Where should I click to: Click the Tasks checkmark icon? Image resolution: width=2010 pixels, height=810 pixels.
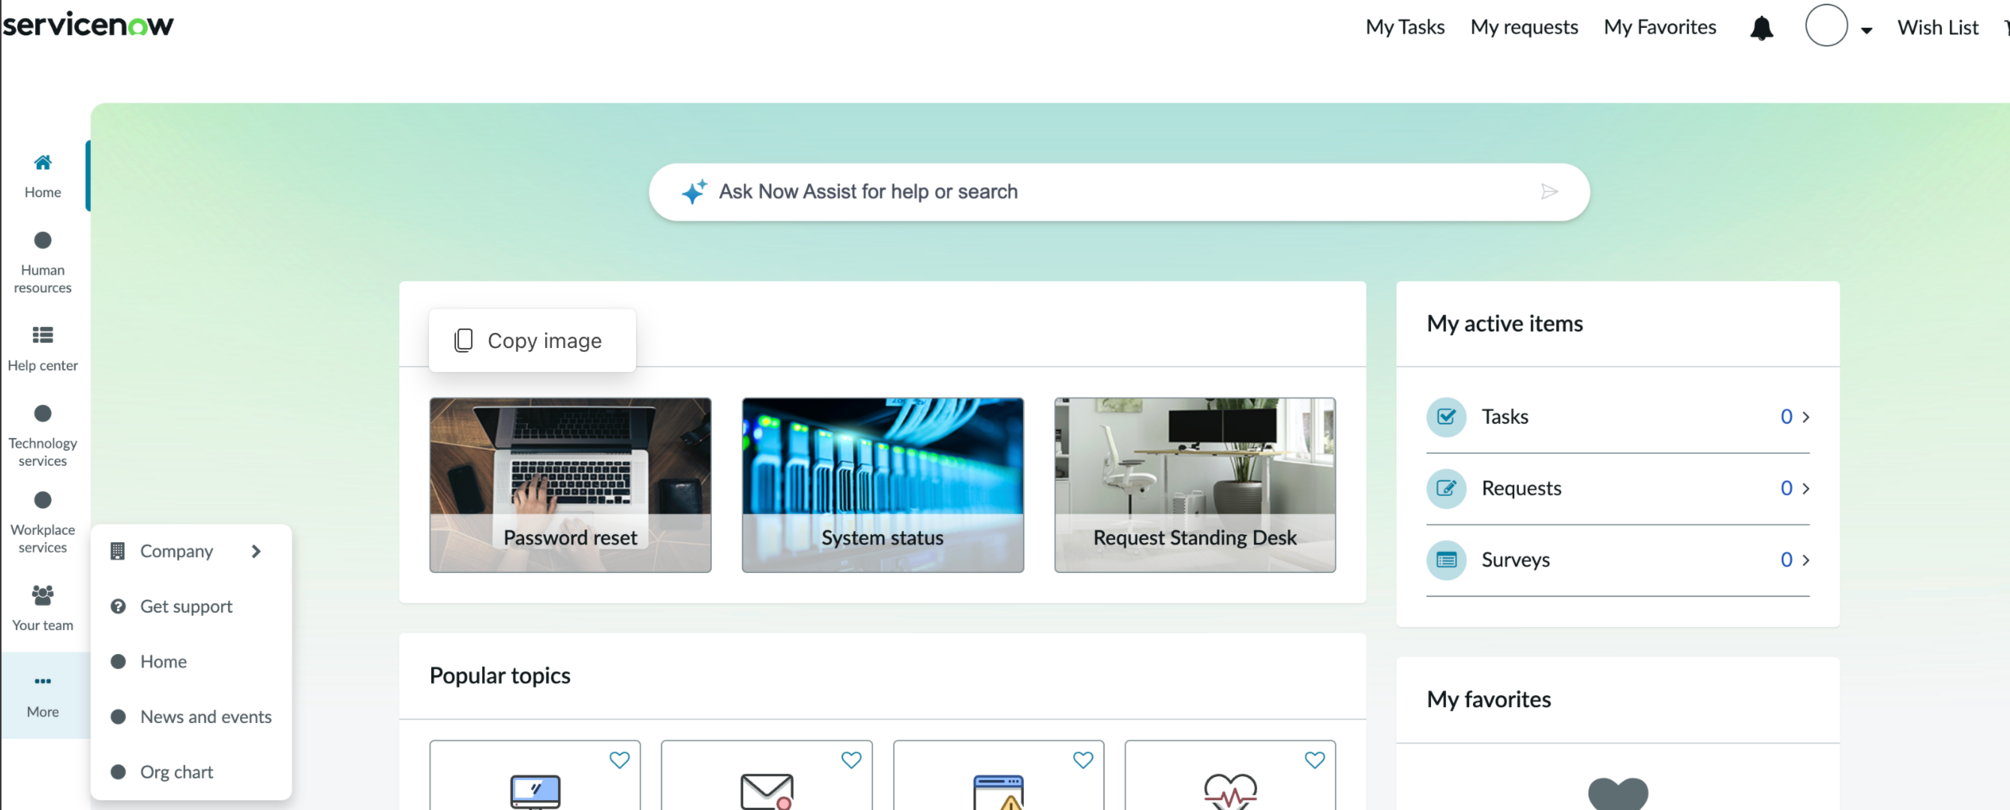pos(1446,417)
